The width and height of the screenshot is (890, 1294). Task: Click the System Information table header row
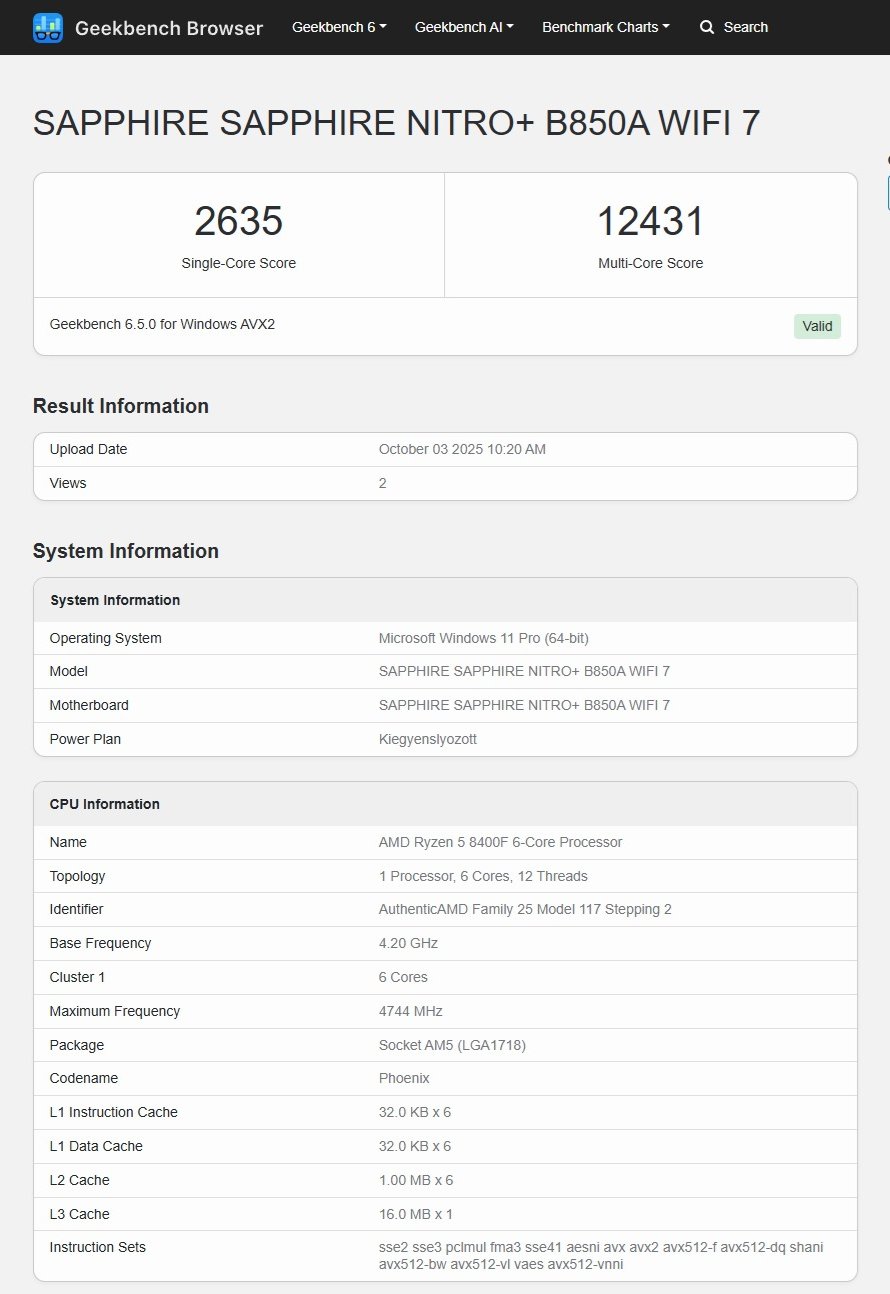(x=115, y=600)
